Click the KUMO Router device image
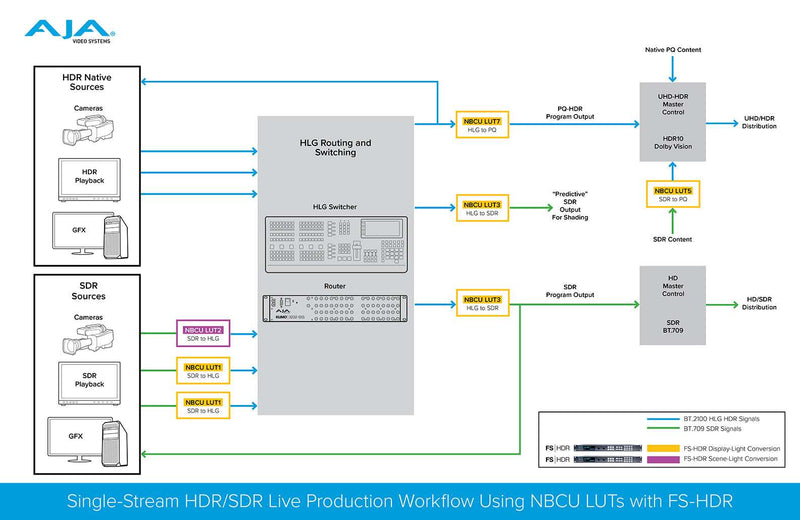800x520 pixels. (x=336, y=309)
